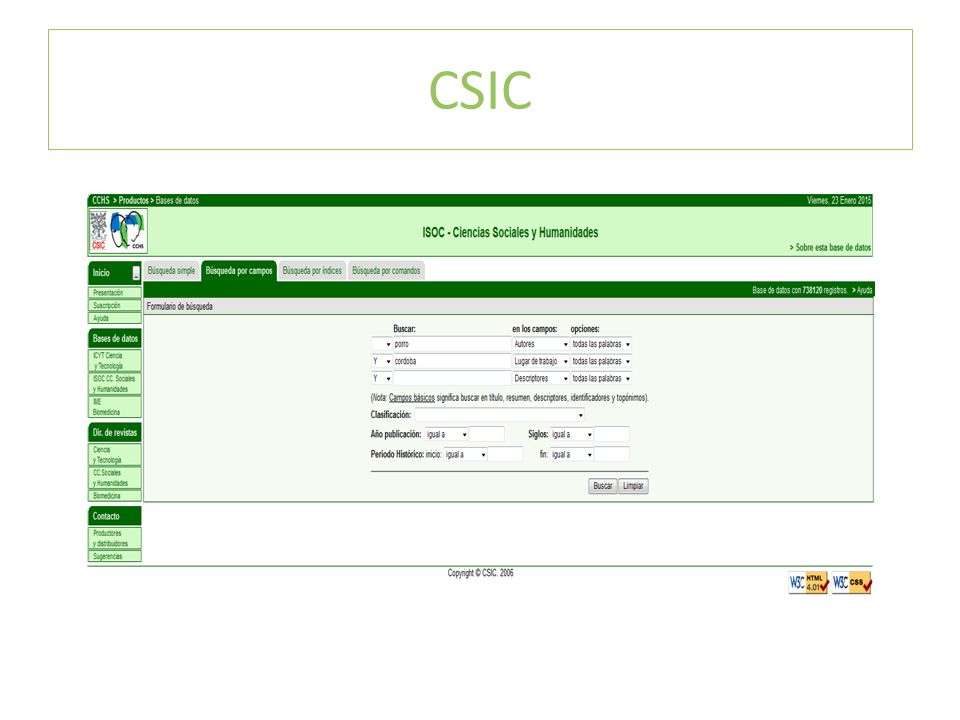Expand the Clasificación dropdown
The image size is (960, 720).
[x=500, y=415]
